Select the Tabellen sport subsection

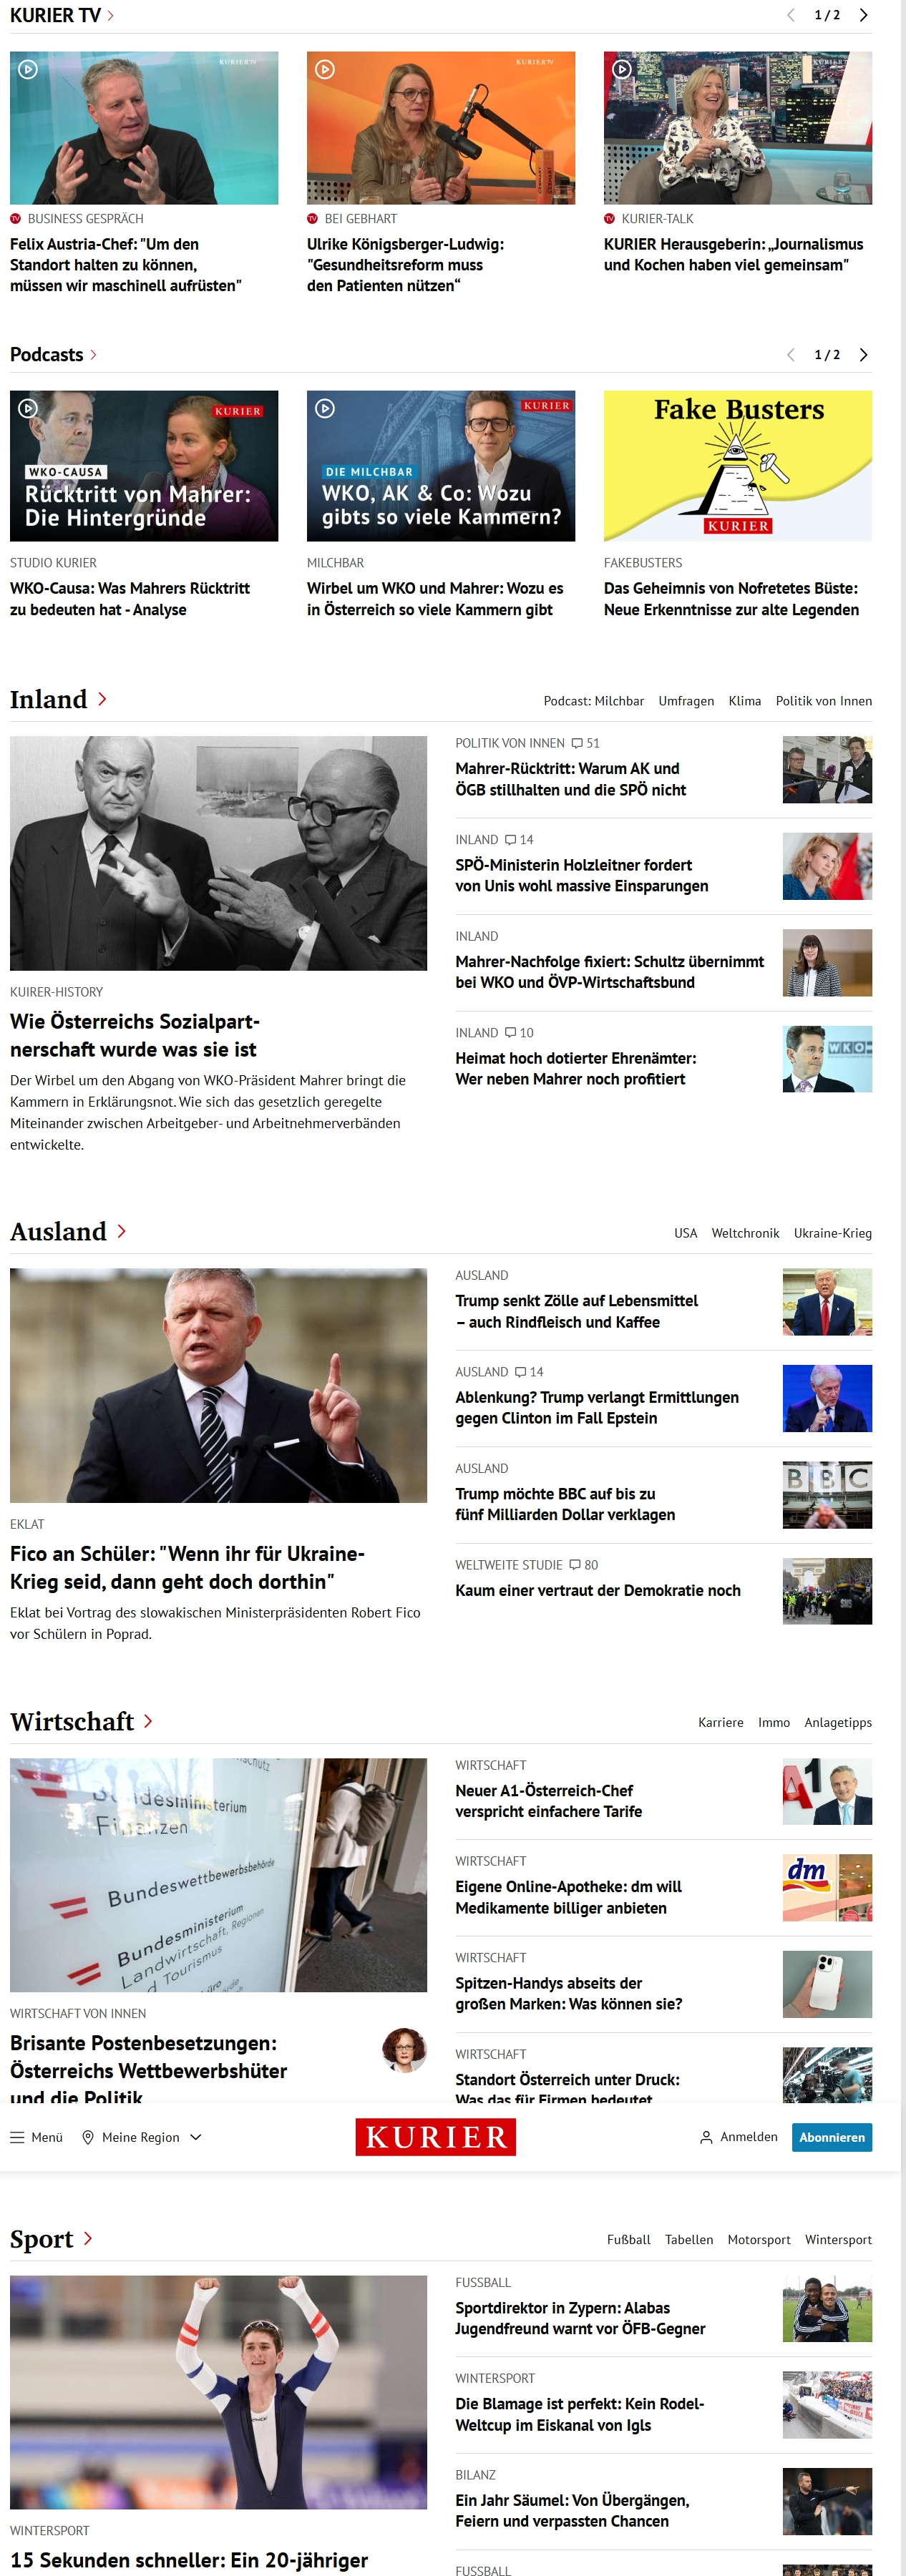click(x=689, y=2239)
